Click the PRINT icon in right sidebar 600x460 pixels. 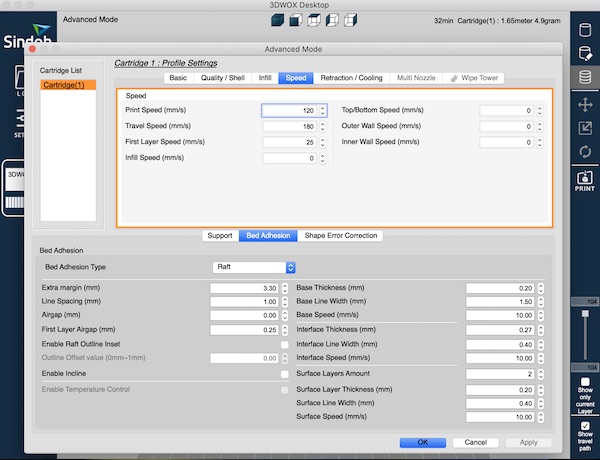click(x=585, y=181)
